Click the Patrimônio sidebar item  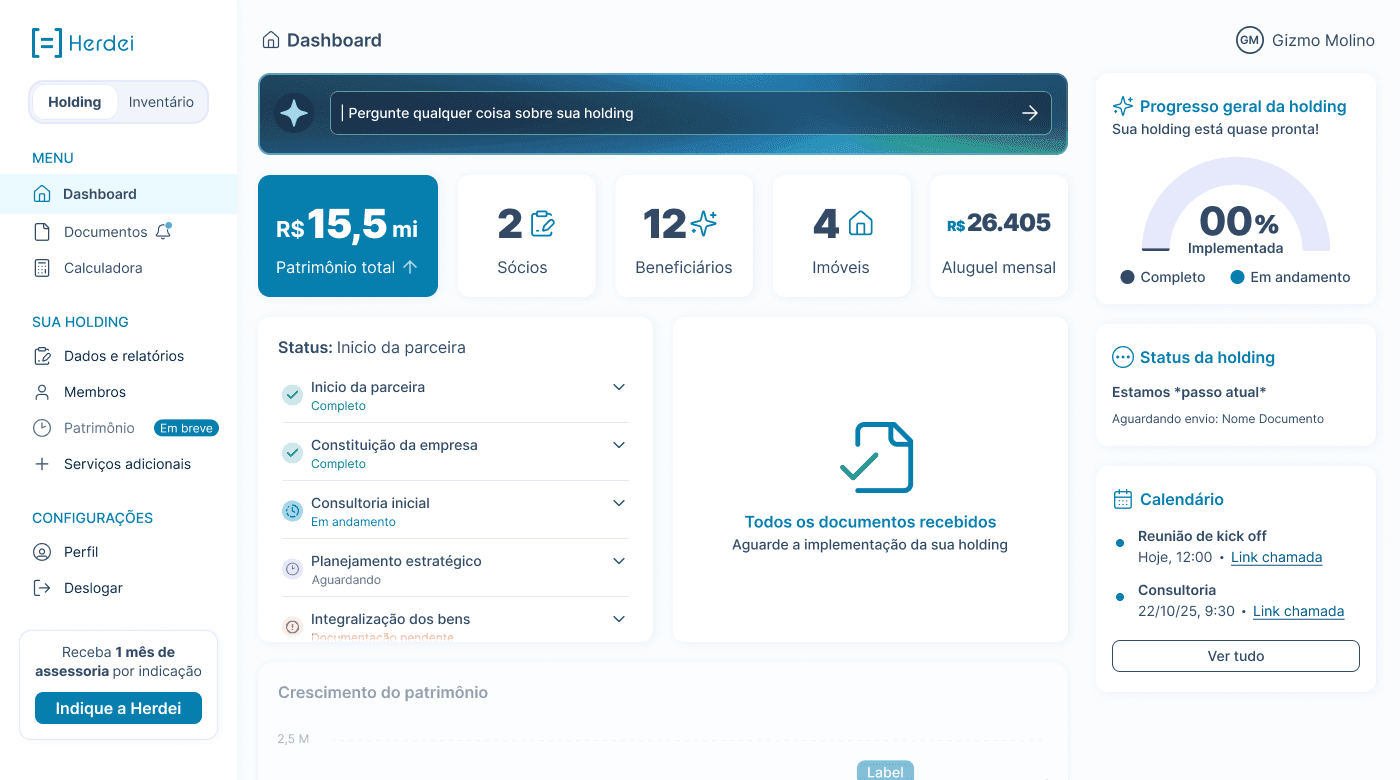tap(98, 427)
